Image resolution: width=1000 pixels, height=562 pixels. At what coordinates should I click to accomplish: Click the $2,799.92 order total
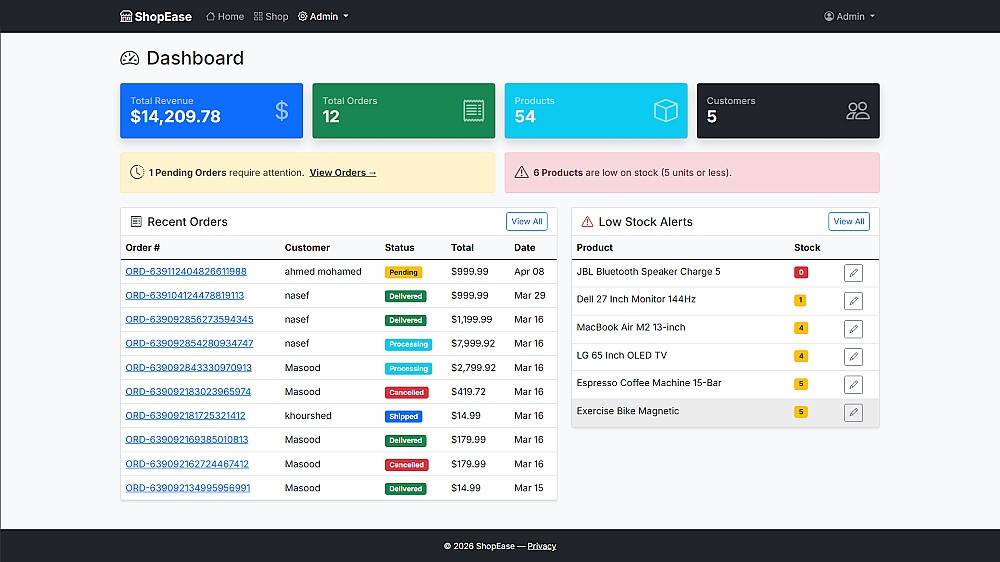point(473,368)
